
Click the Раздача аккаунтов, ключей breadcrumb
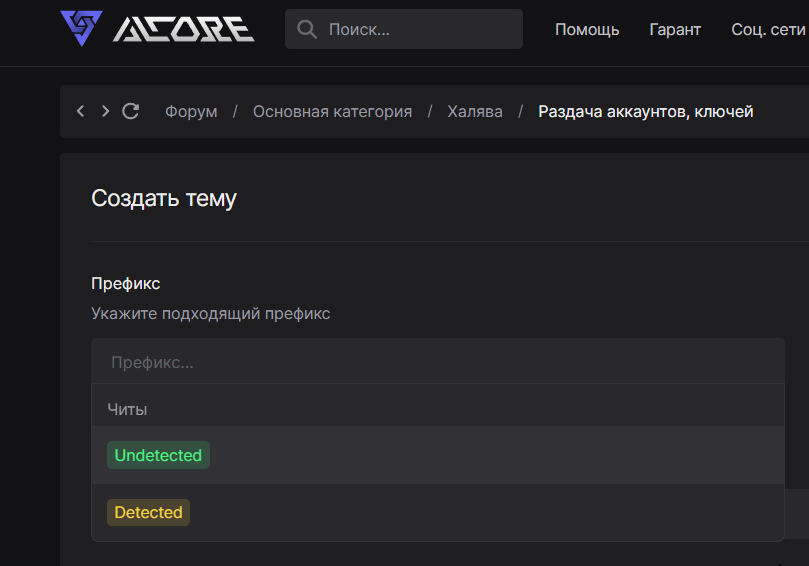(x=645, y=111)
